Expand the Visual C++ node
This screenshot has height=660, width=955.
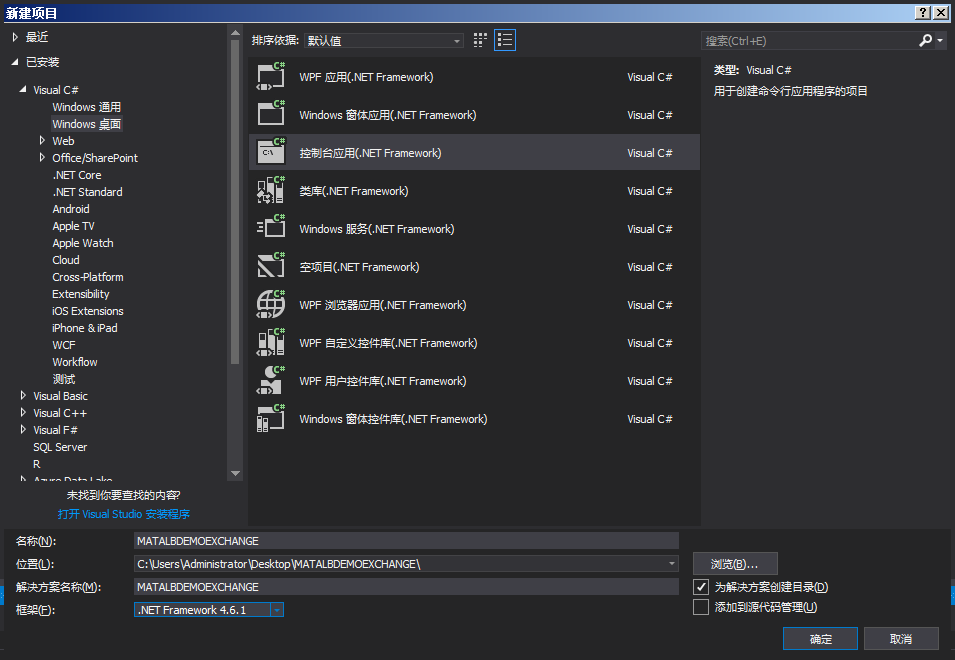(x=23, y=412)
